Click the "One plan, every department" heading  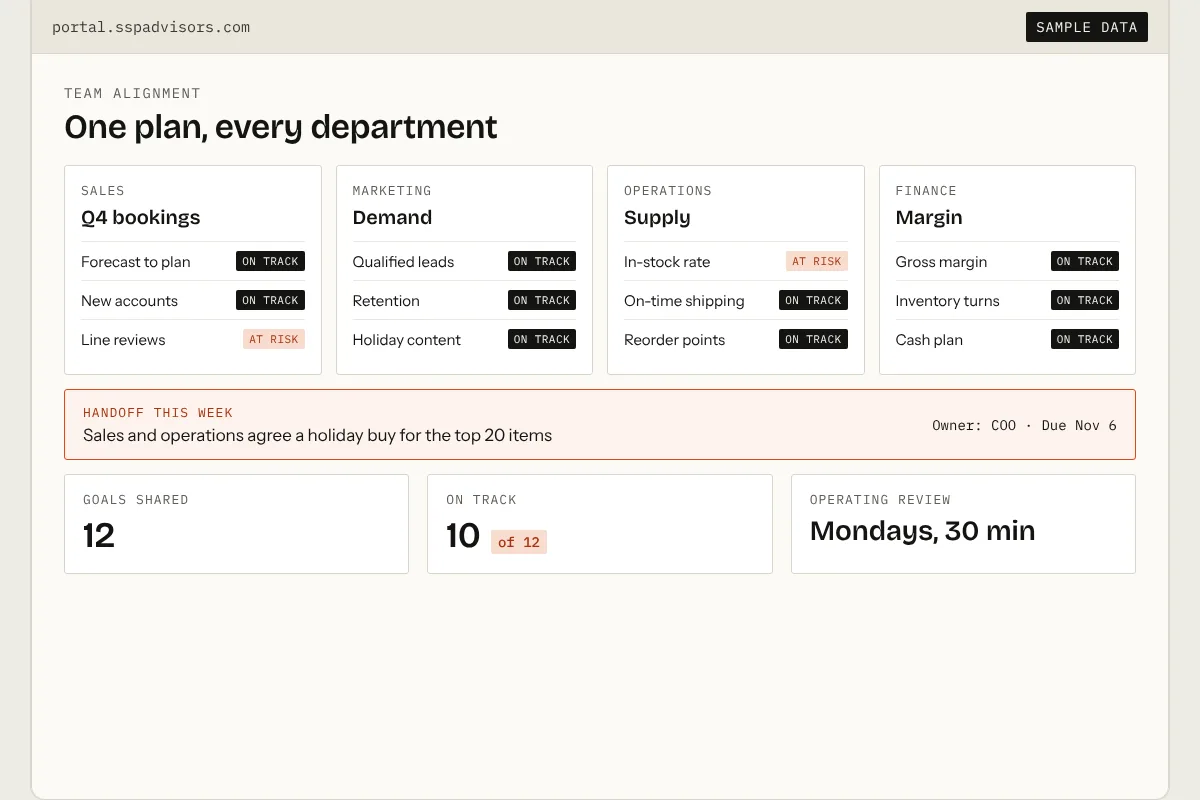[280, 127]
